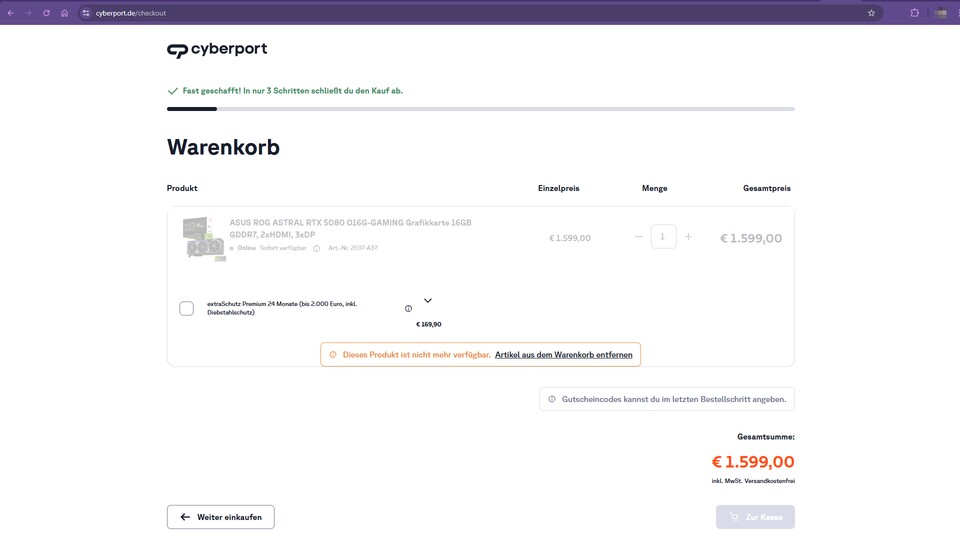Reload the checkout page
Image resolution: width=960 pixels, height=540 pixels.
(x=46, y=13)
